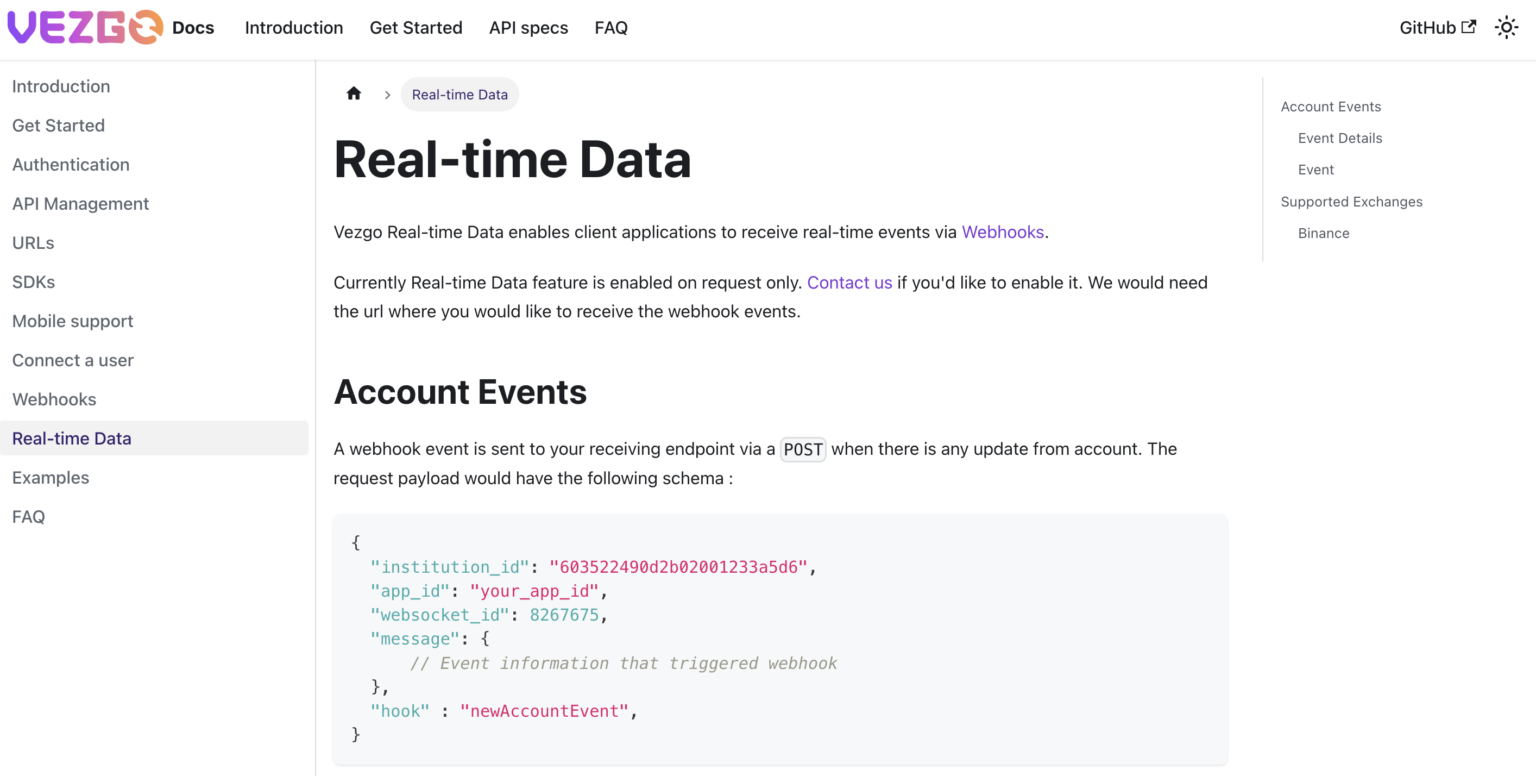
Task: Open the Webhooks link in the intro paragraph
Action: [1002, 231]
